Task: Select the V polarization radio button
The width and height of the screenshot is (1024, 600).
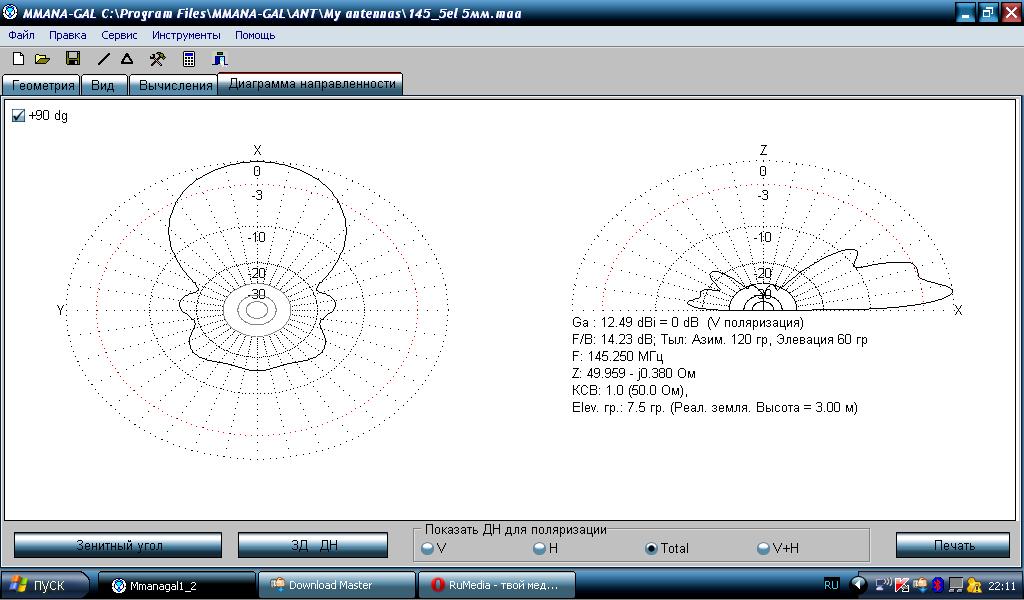Action: (428, 548)
